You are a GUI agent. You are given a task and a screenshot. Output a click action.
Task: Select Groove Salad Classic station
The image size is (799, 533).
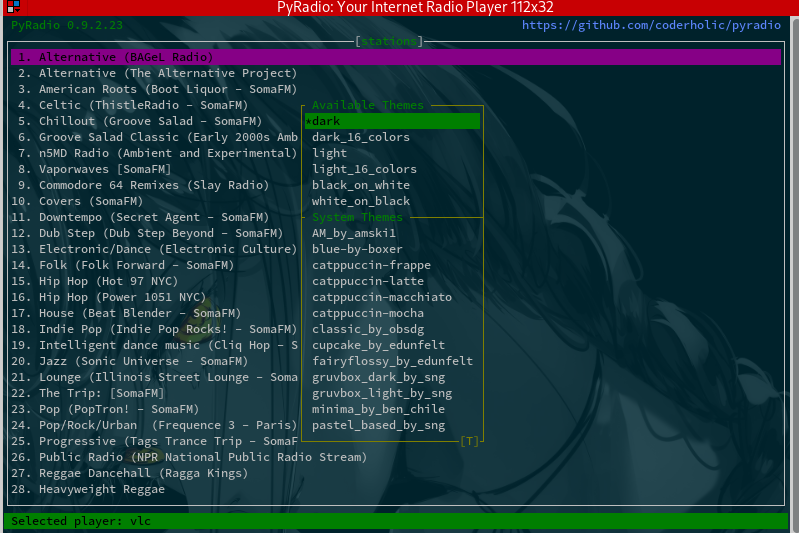pos(157,137)
